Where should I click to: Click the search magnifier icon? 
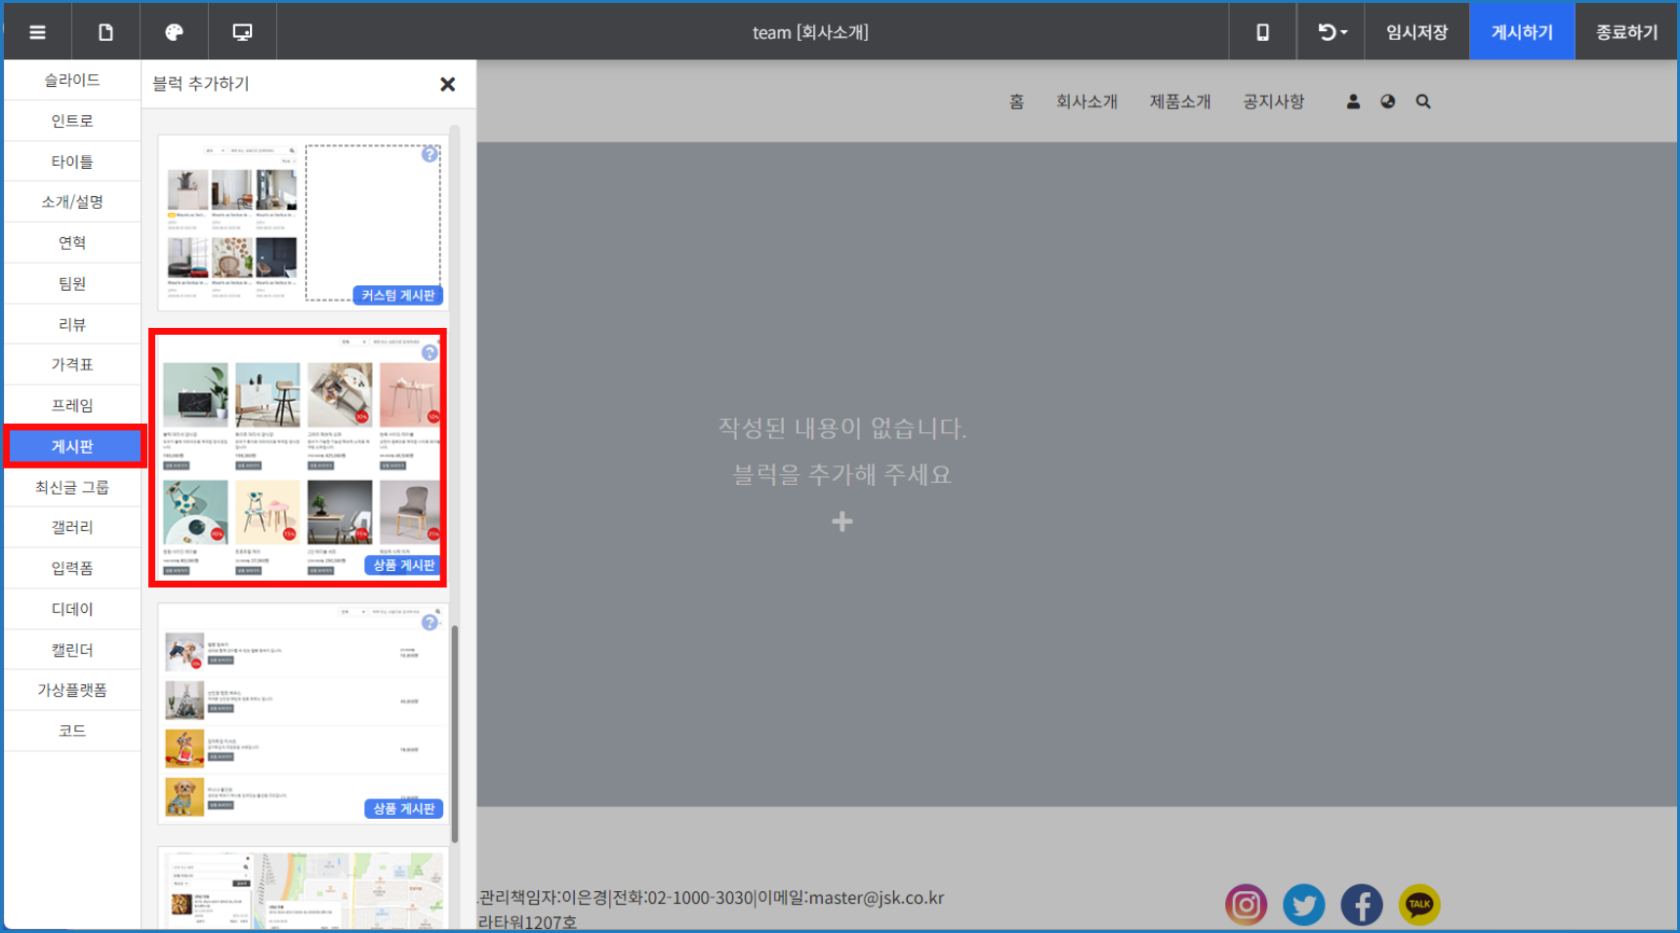click(1423, 102)
